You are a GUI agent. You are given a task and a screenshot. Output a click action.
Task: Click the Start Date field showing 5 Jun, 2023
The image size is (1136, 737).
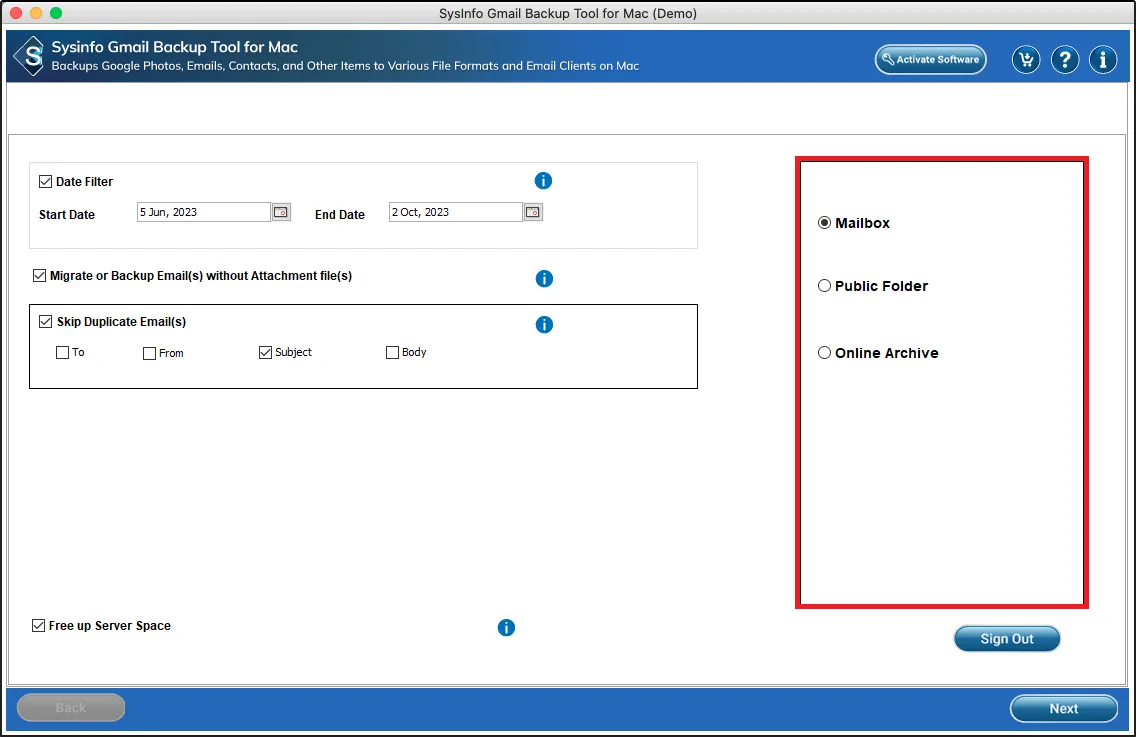[x=204, y=212]
